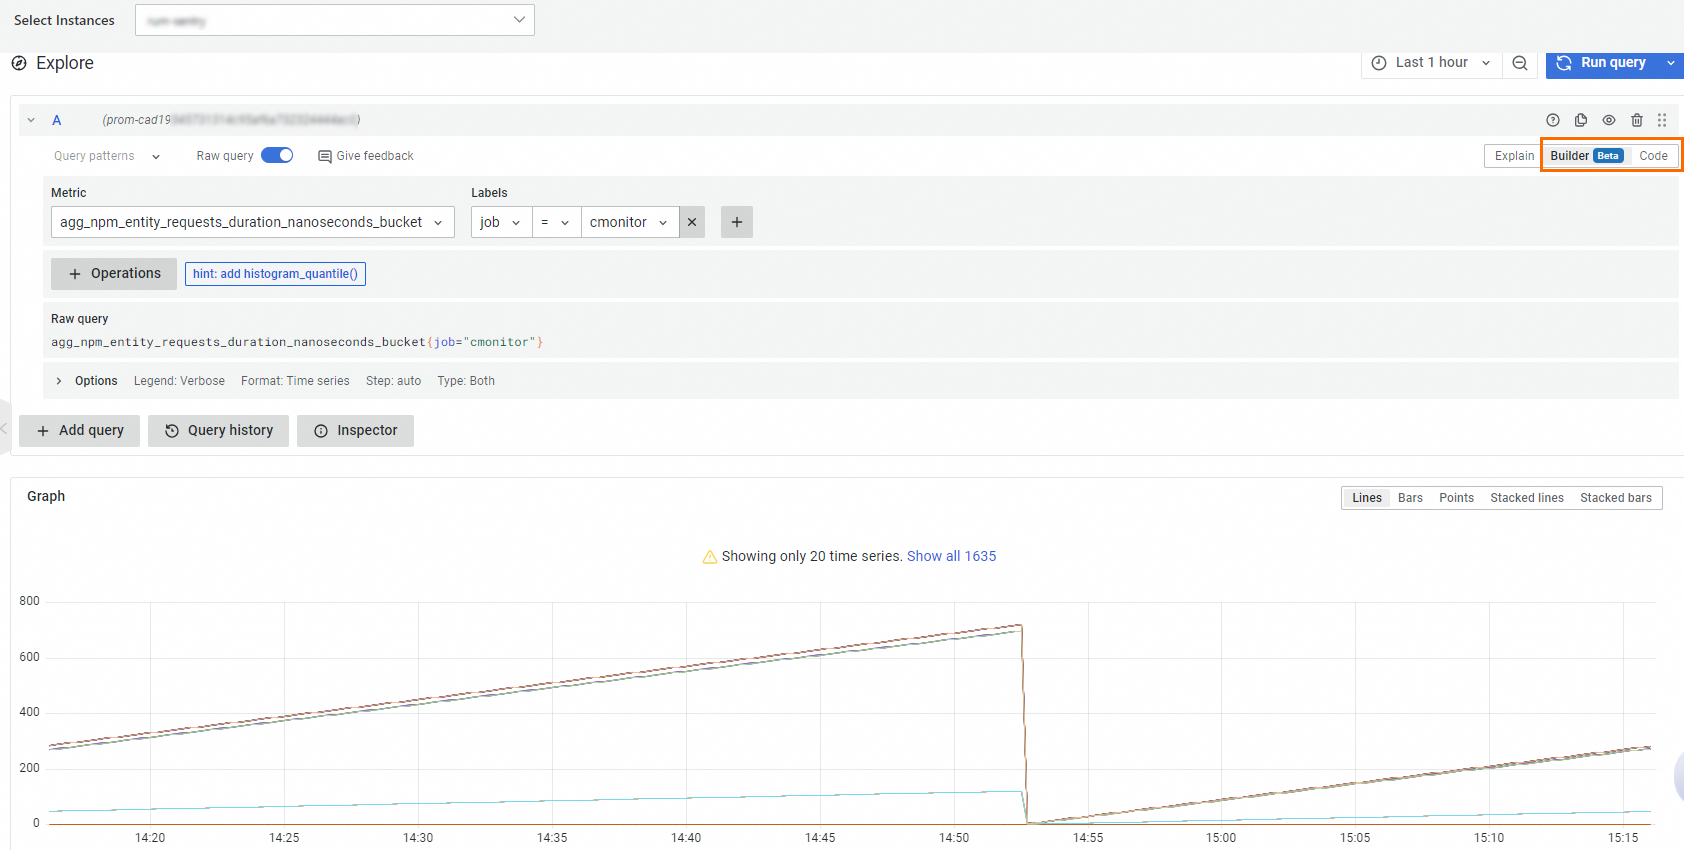Image resolution: width=1684 pixels, height=850 pixels.
Task: Open the Last 1 hour time picker
Action: [x=1431, y=63]
